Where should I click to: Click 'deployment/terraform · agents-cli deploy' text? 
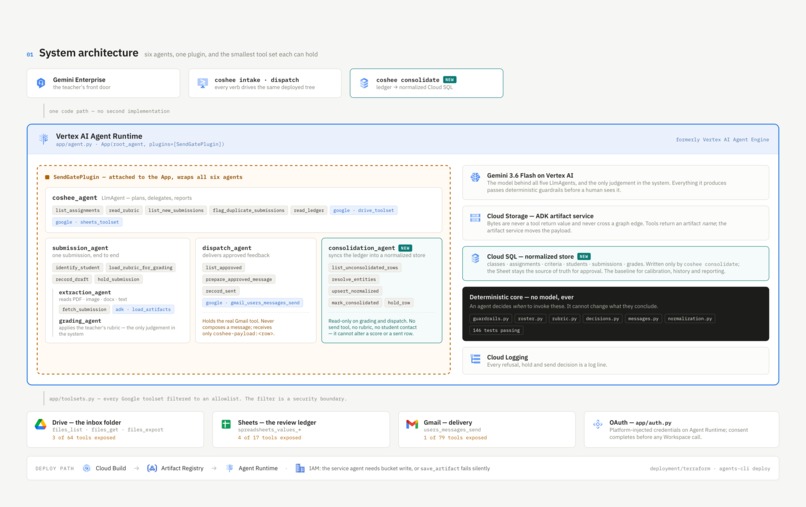709,468
